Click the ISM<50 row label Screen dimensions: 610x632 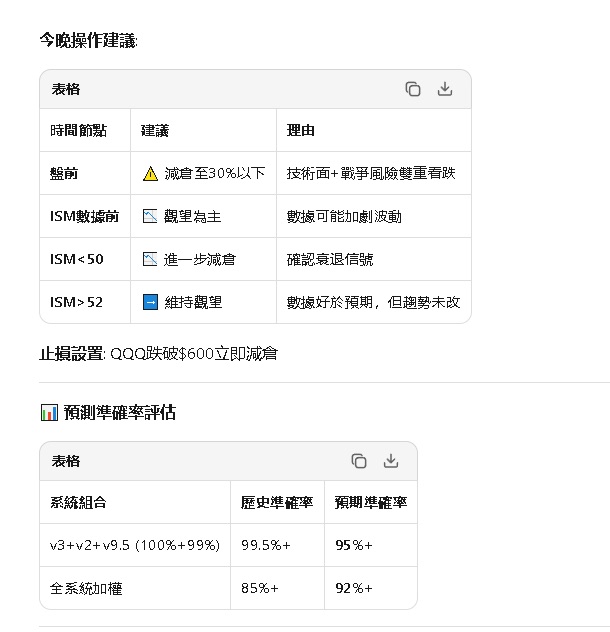click(76, 259)
